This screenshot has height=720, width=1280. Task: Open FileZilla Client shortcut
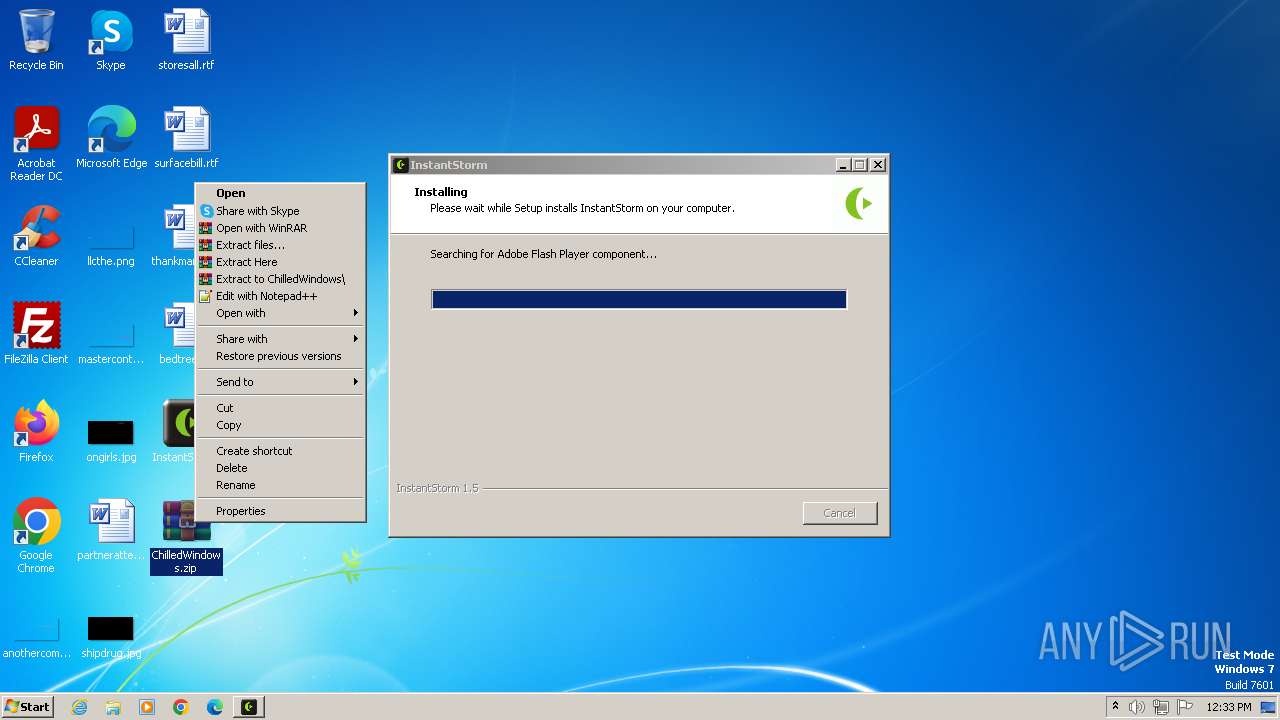coord(36,334)
